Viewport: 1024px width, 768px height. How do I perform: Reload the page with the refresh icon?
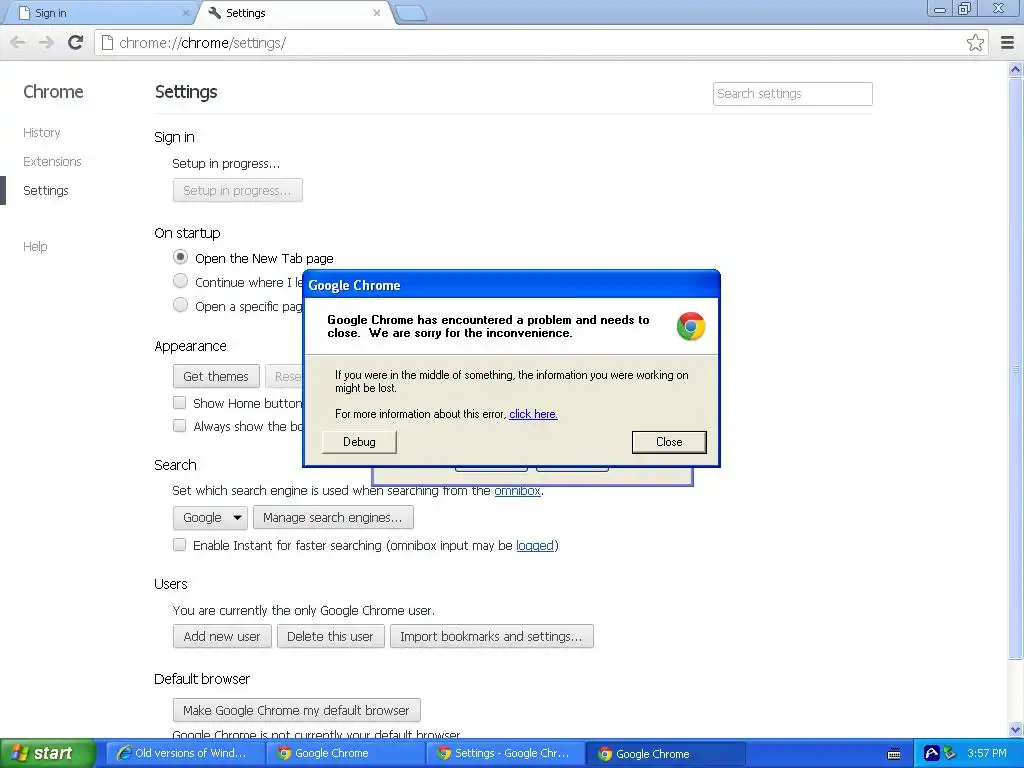76,43
